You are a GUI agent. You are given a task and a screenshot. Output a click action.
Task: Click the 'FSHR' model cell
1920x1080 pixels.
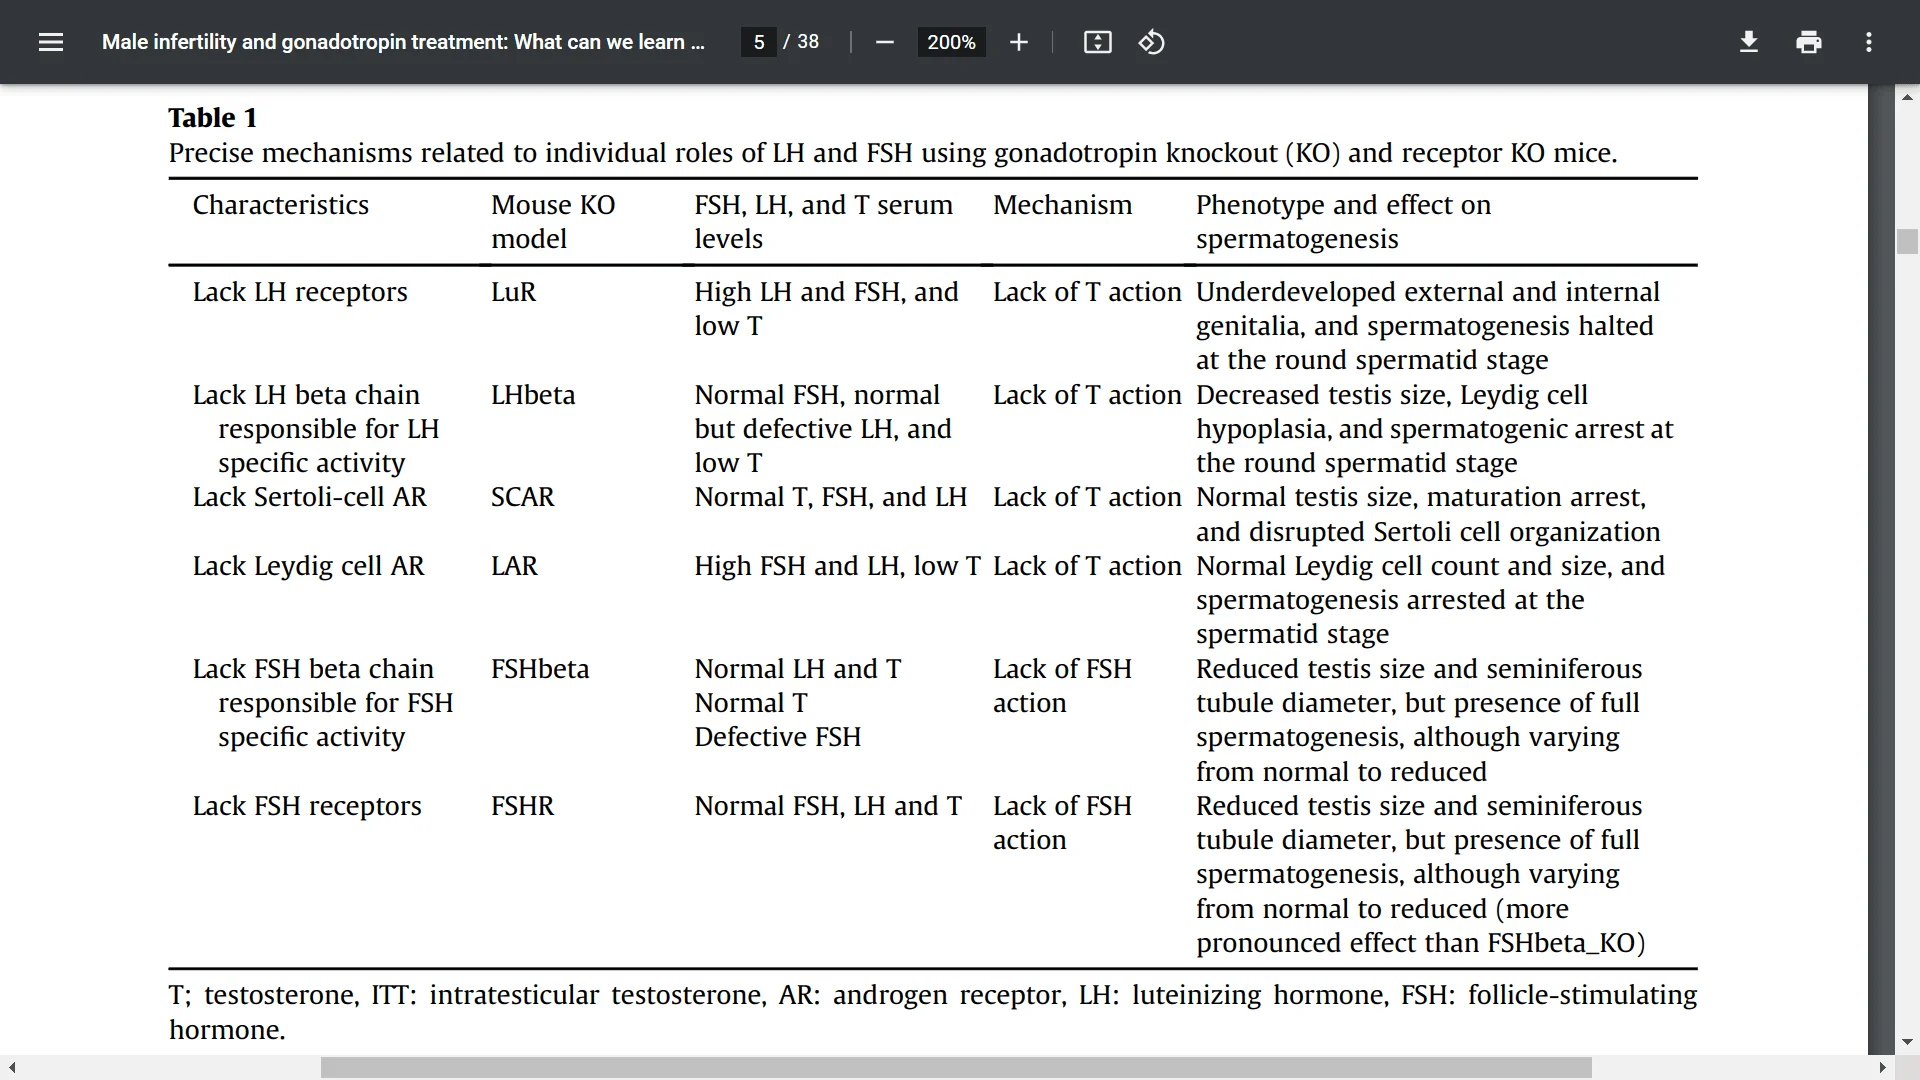522,806
